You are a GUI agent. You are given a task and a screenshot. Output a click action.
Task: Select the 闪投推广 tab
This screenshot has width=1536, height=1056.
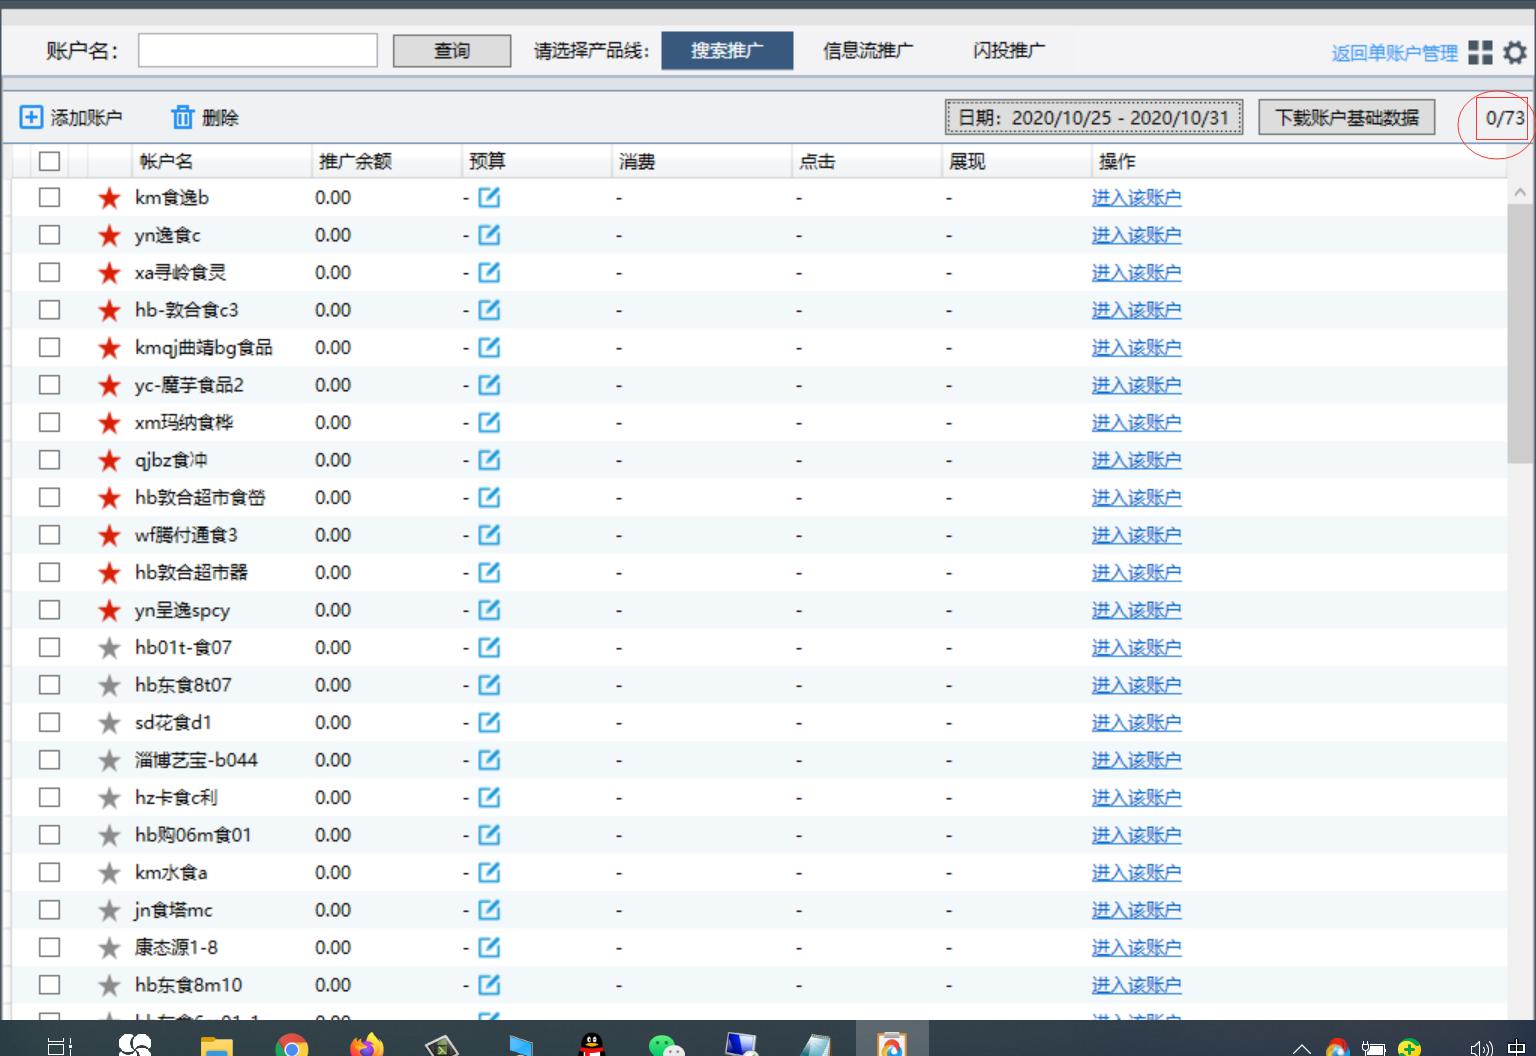click(x=1008, y=51)
